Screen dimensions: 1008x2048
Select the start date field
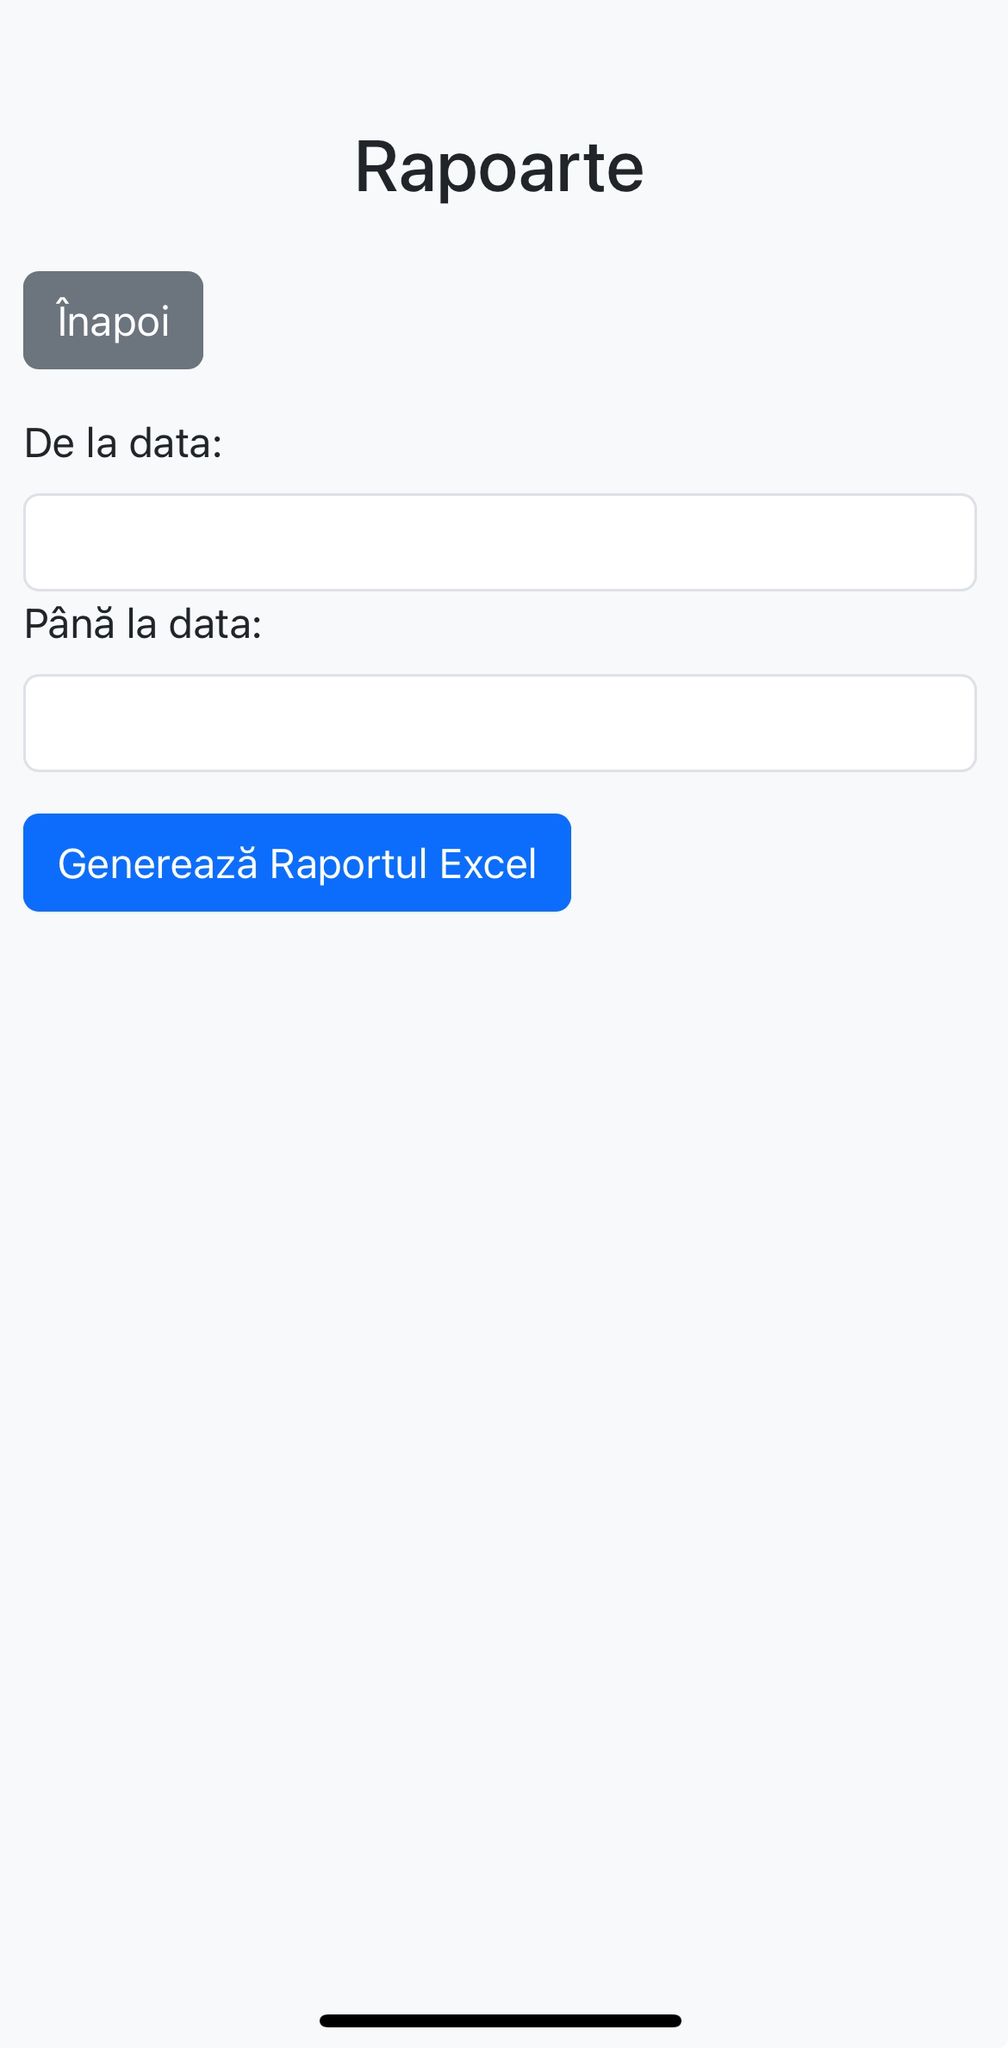click(x=499, y=542)
